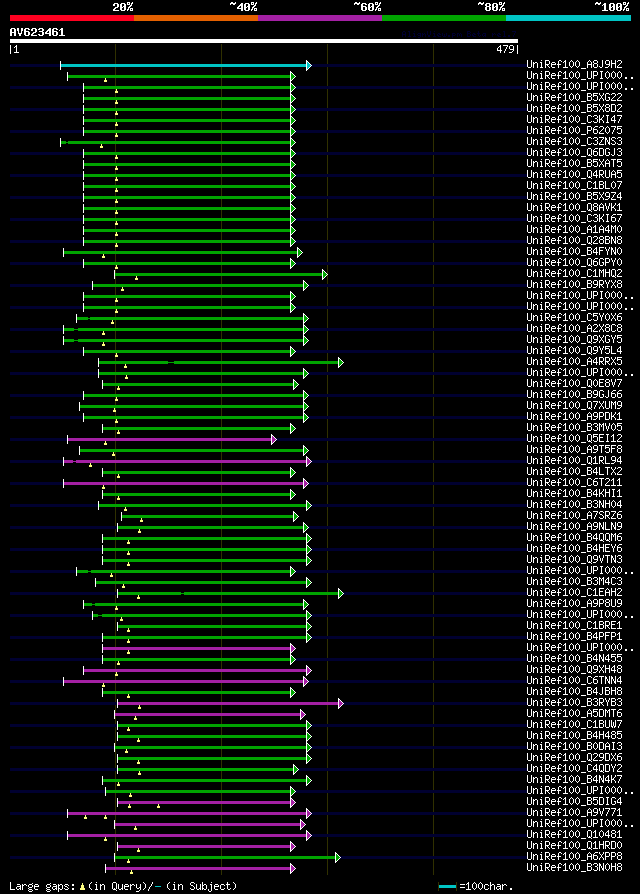This screenshot has height=894, width=640.
Task: Select the UniRef100_C5Y0X6 label
Action: click(x=574, y=318)
